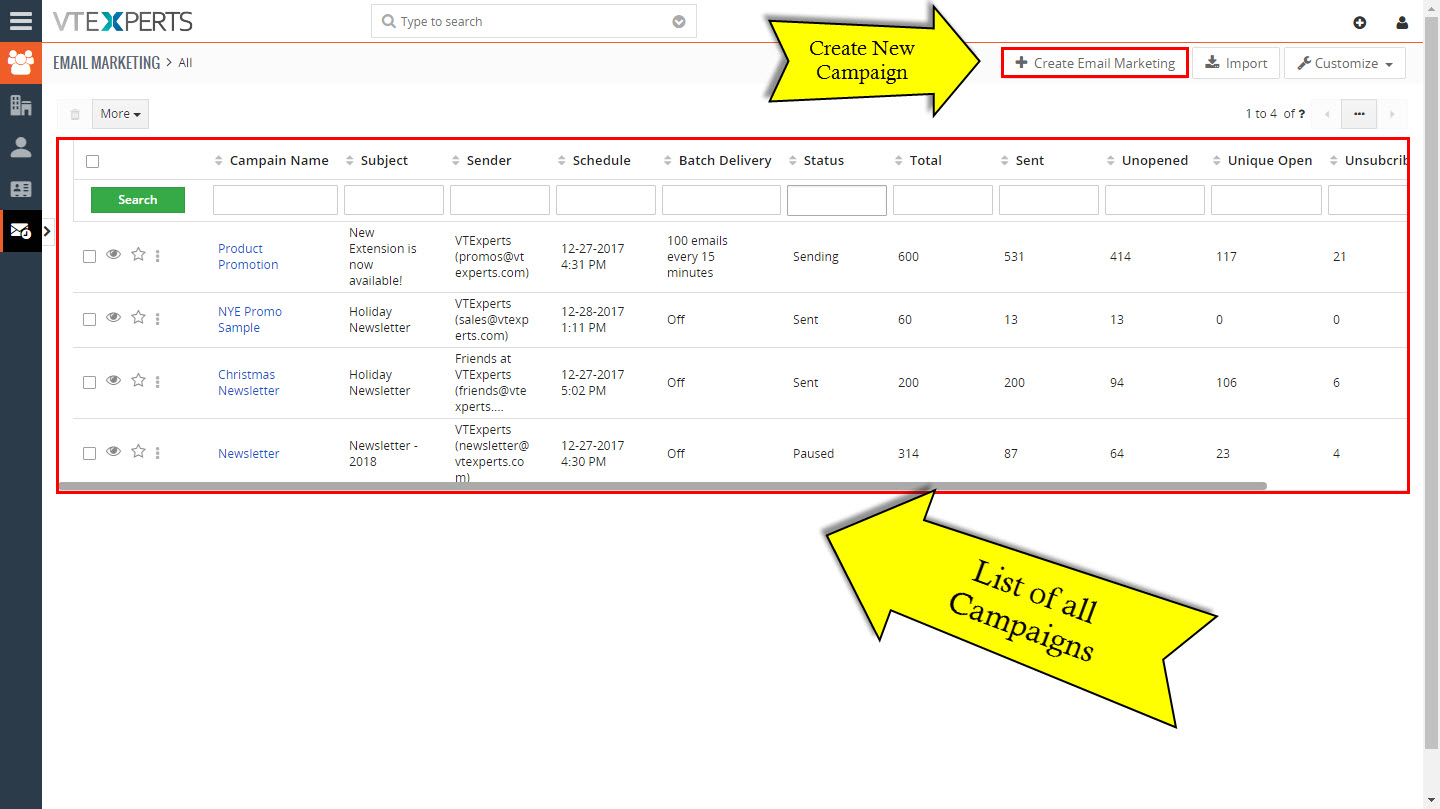Screen dimensions: 1440x809
Task: Open the hamburger main menu
Action: [x=20, y=21]
